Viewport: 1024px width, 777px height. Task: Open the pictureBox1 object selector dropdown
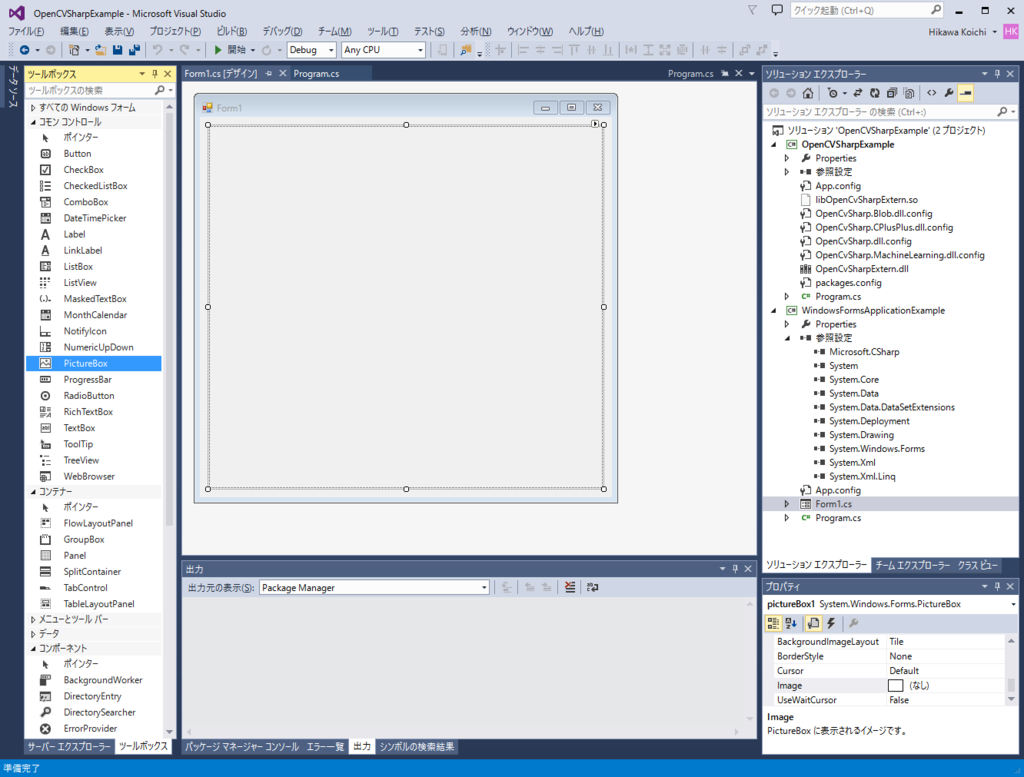coord(1013,604)
